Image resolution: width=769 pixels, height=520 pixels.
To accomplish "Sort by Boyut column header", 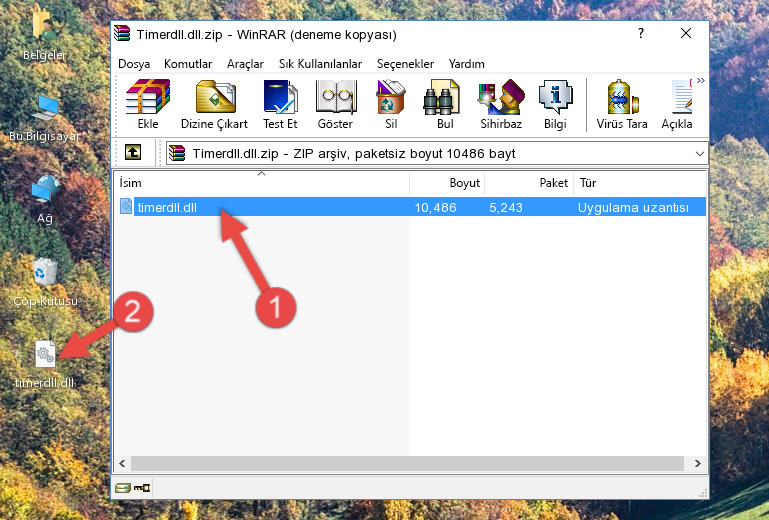I will click(447, 183).
